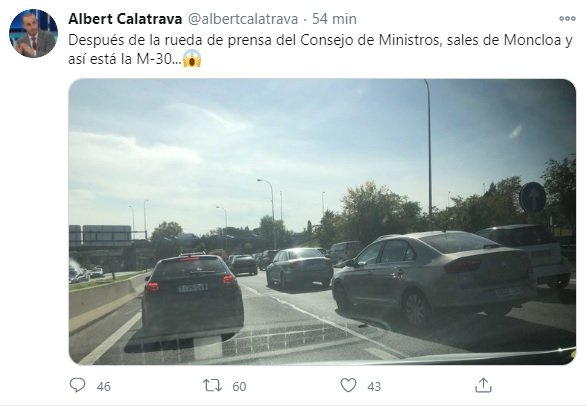Viewport: 587px width, 406px height.
Task: Open the 54 min timestamp link
Action: click(x=334, y=19)
